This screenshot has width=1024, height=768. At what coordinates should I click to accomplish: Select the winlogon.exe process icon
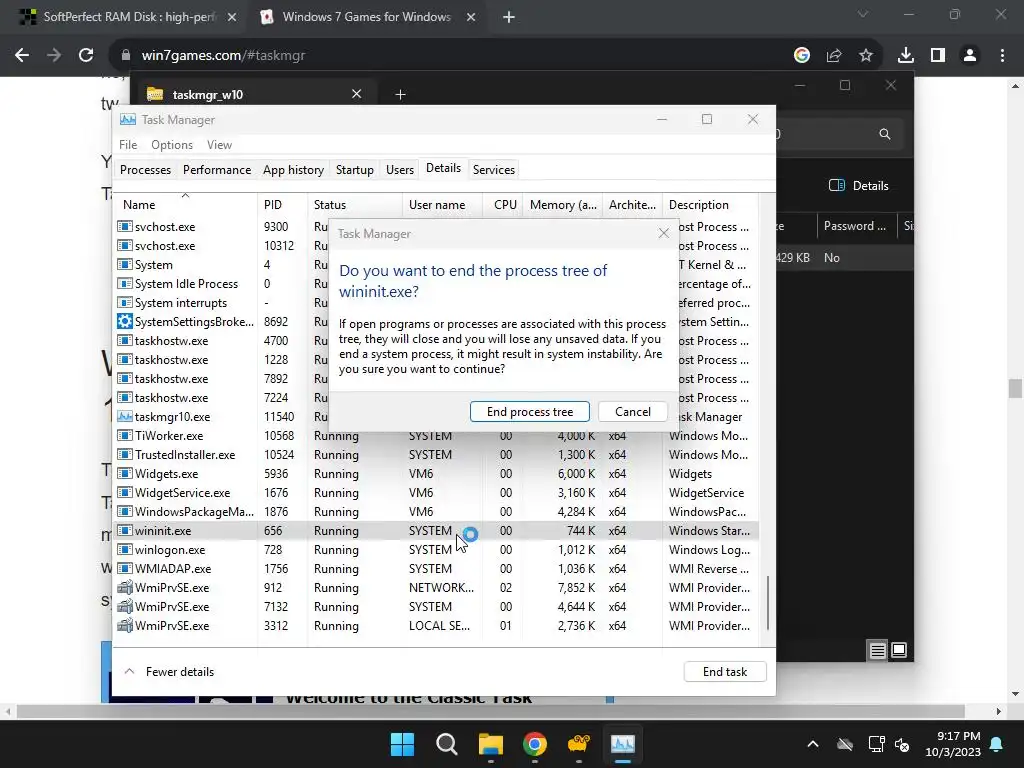tap(125, 549)
